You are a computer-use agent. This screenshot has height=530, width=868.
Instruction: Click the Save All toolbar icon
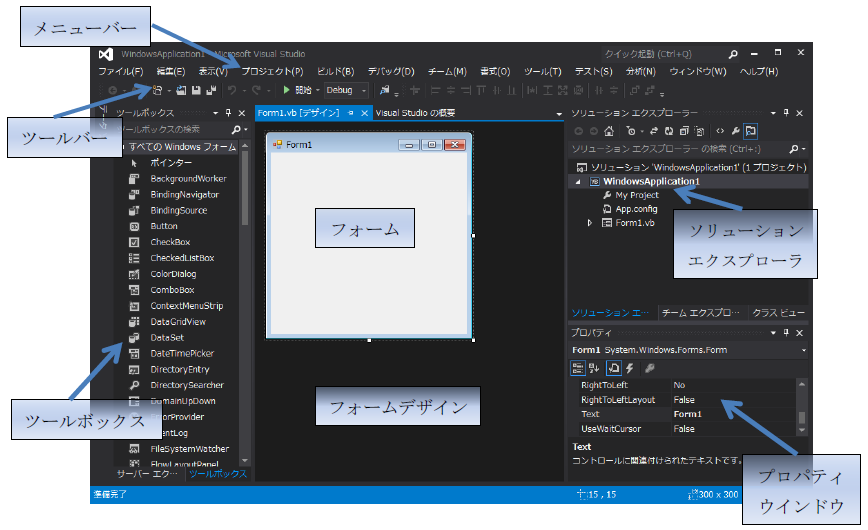213,91
